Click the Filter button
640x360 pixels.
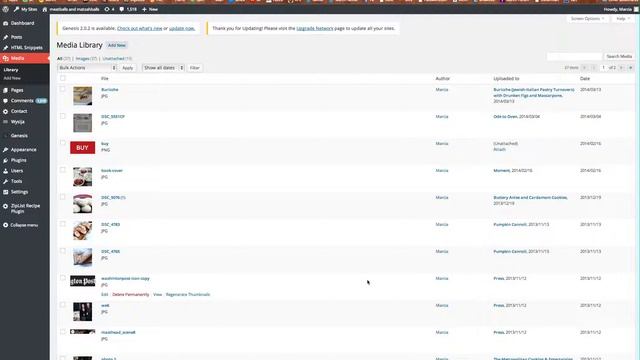point(195,68)
